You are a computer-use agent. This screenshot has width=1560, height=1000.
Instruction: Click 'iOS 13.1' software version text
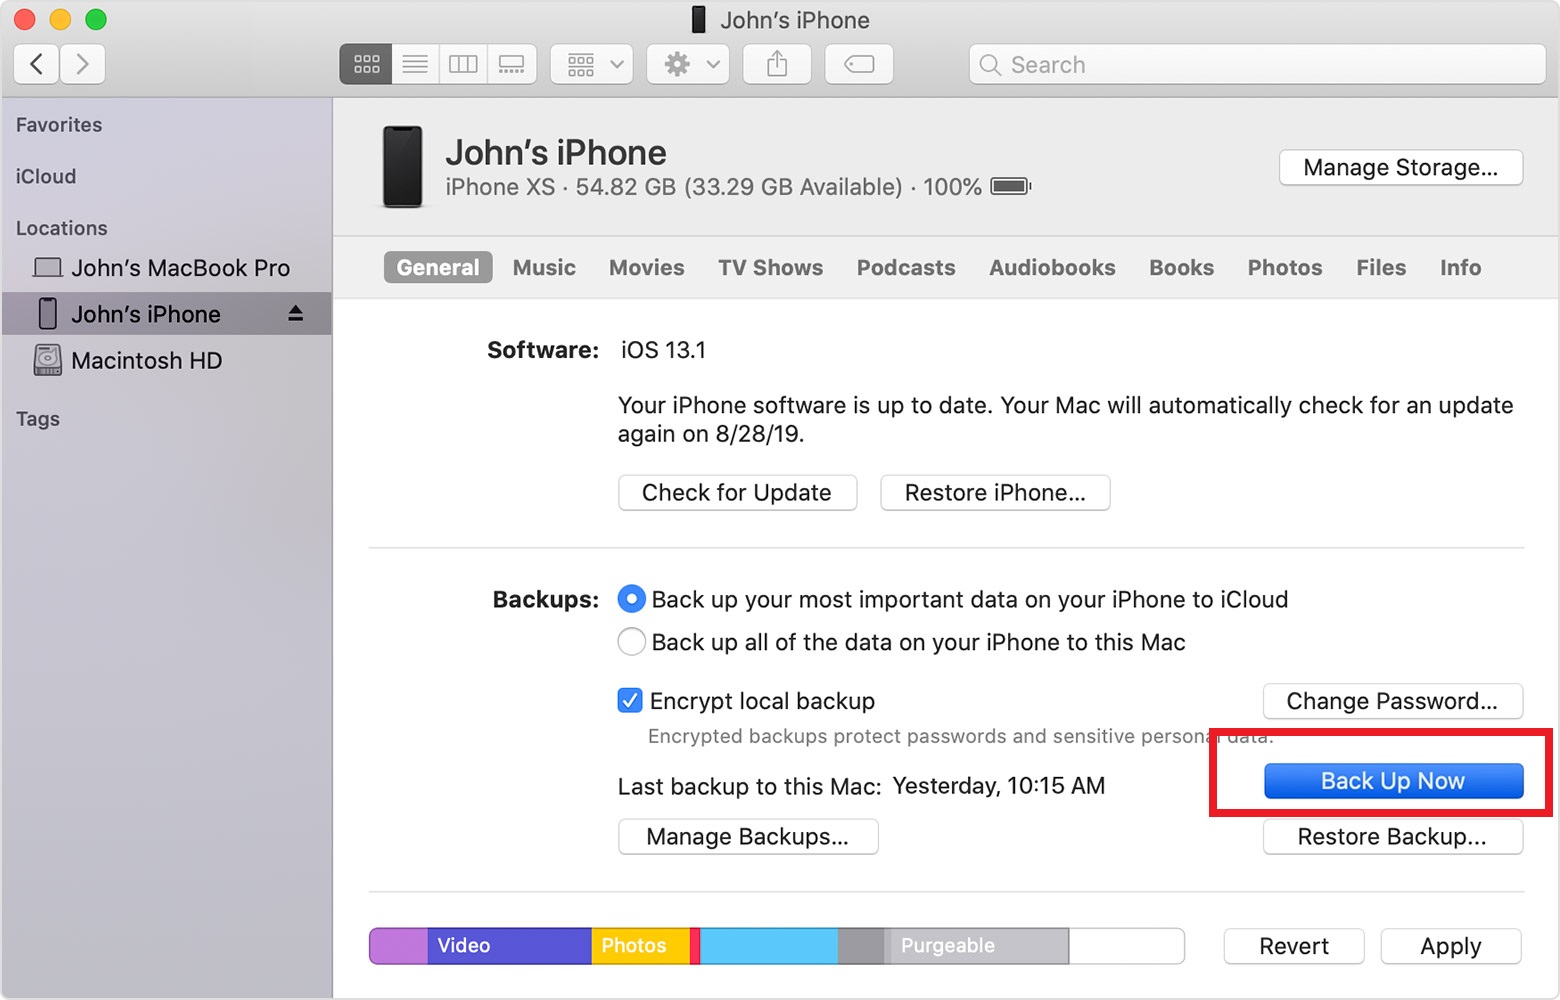(x=663, y=350)
